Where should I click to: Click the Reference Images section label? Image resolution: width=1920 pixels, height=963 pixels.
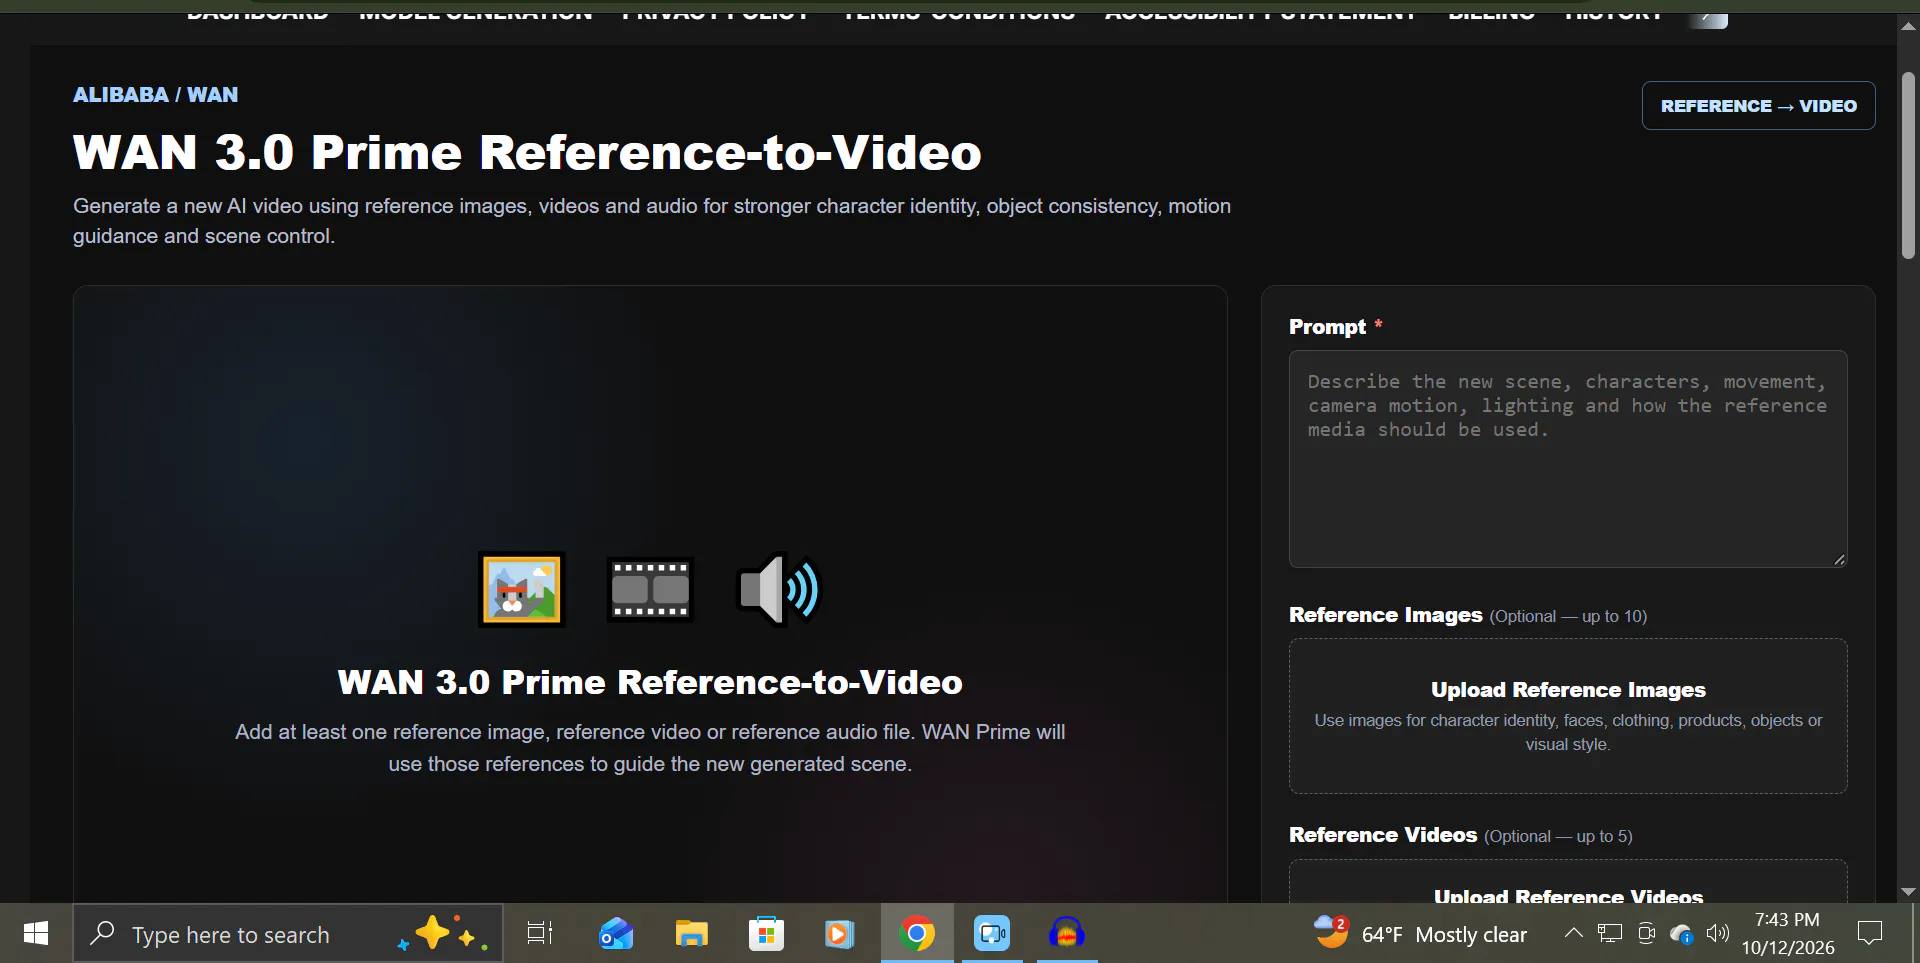click(1385, 614)
